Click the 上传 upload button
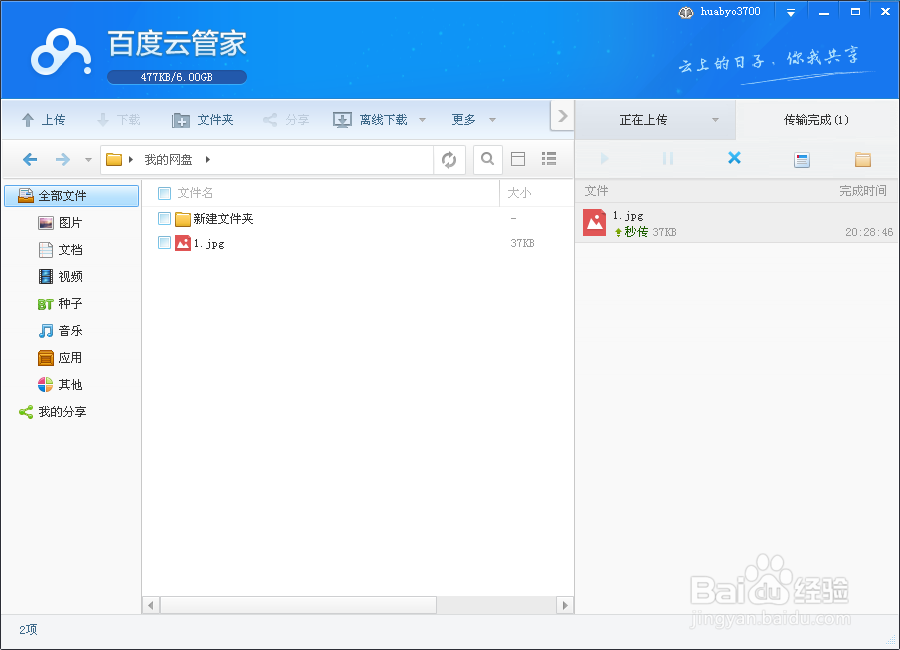Viewport: 900px width, 650px height. (44, 118)
